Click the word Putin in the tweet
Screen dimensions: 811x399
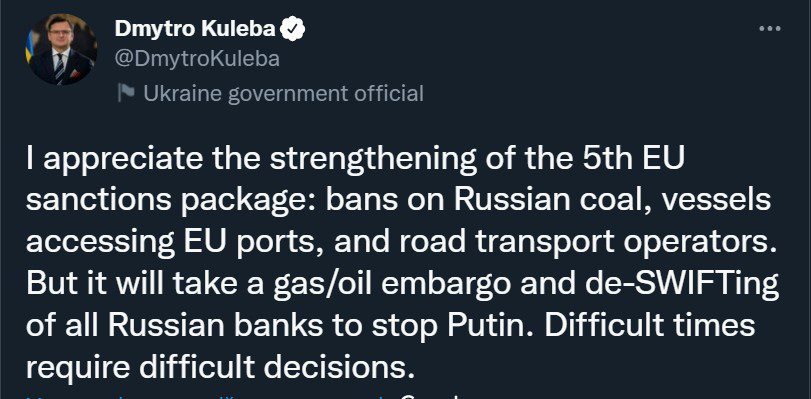[x=494, y=326]
